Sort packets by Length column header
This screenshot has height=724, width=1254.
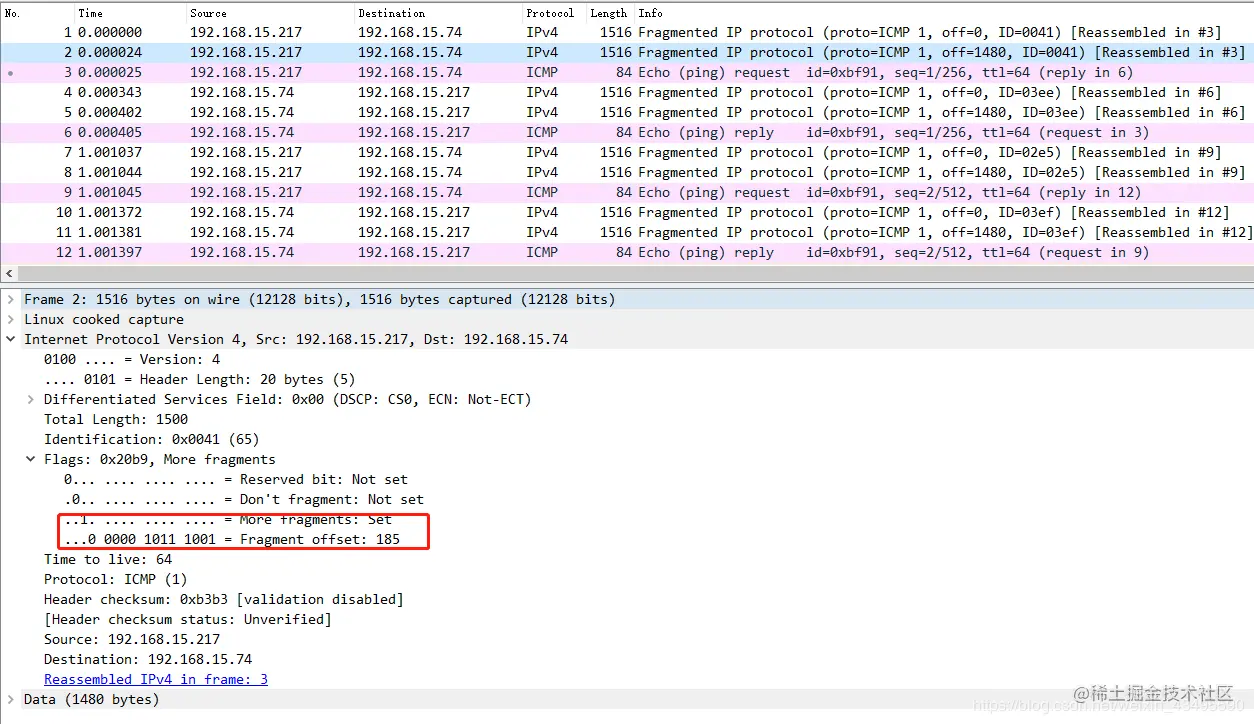tap(610, 13)
